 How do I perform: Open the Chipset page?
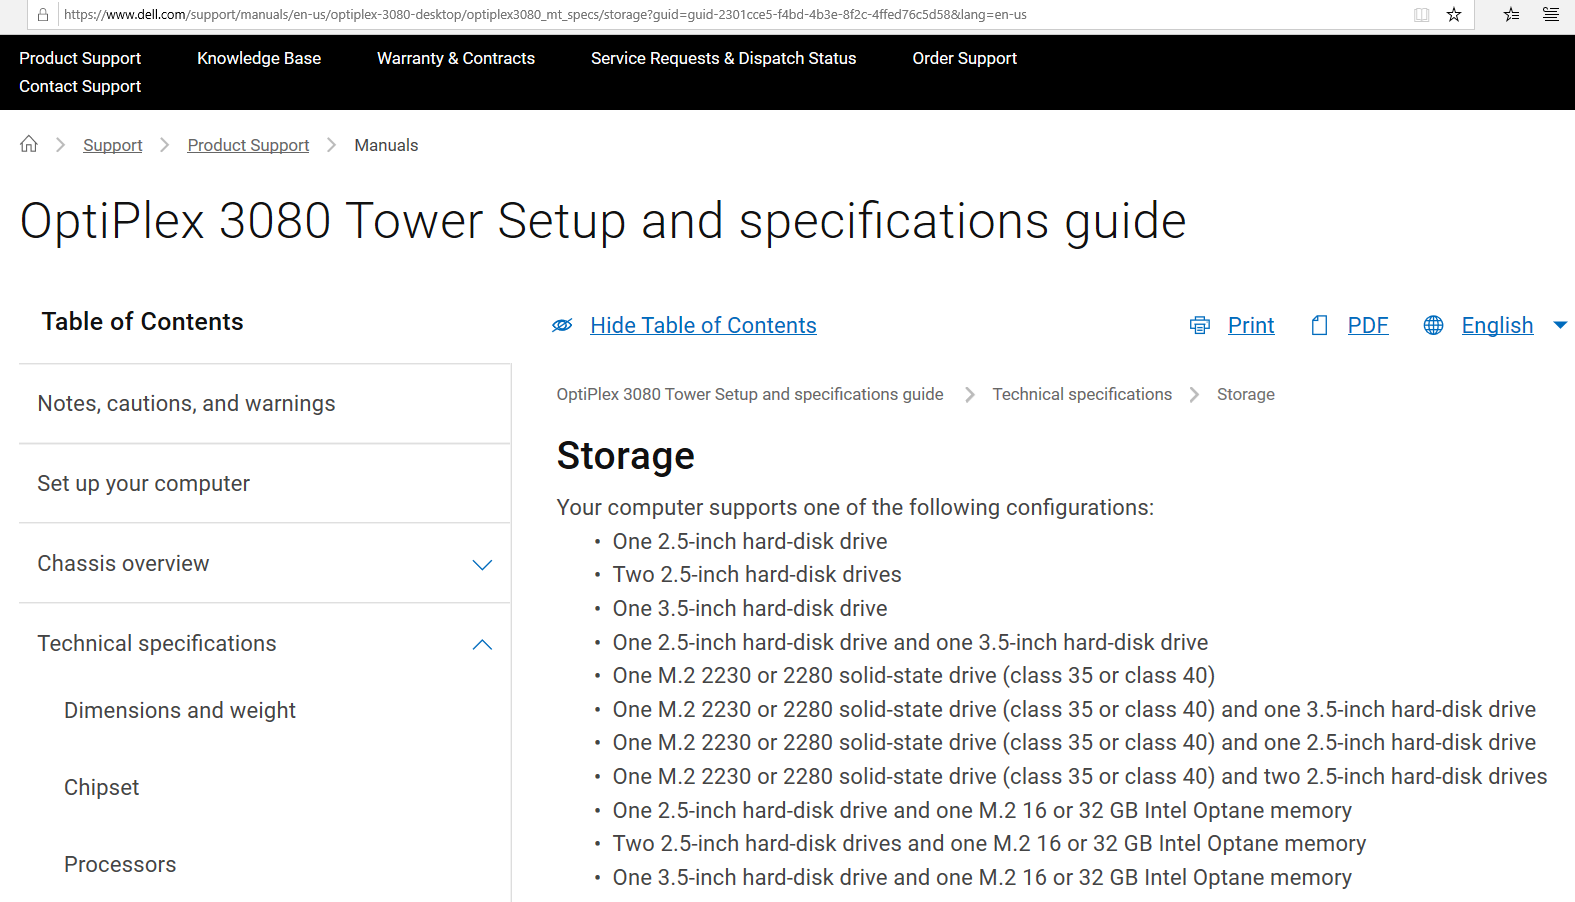[101, 787]
